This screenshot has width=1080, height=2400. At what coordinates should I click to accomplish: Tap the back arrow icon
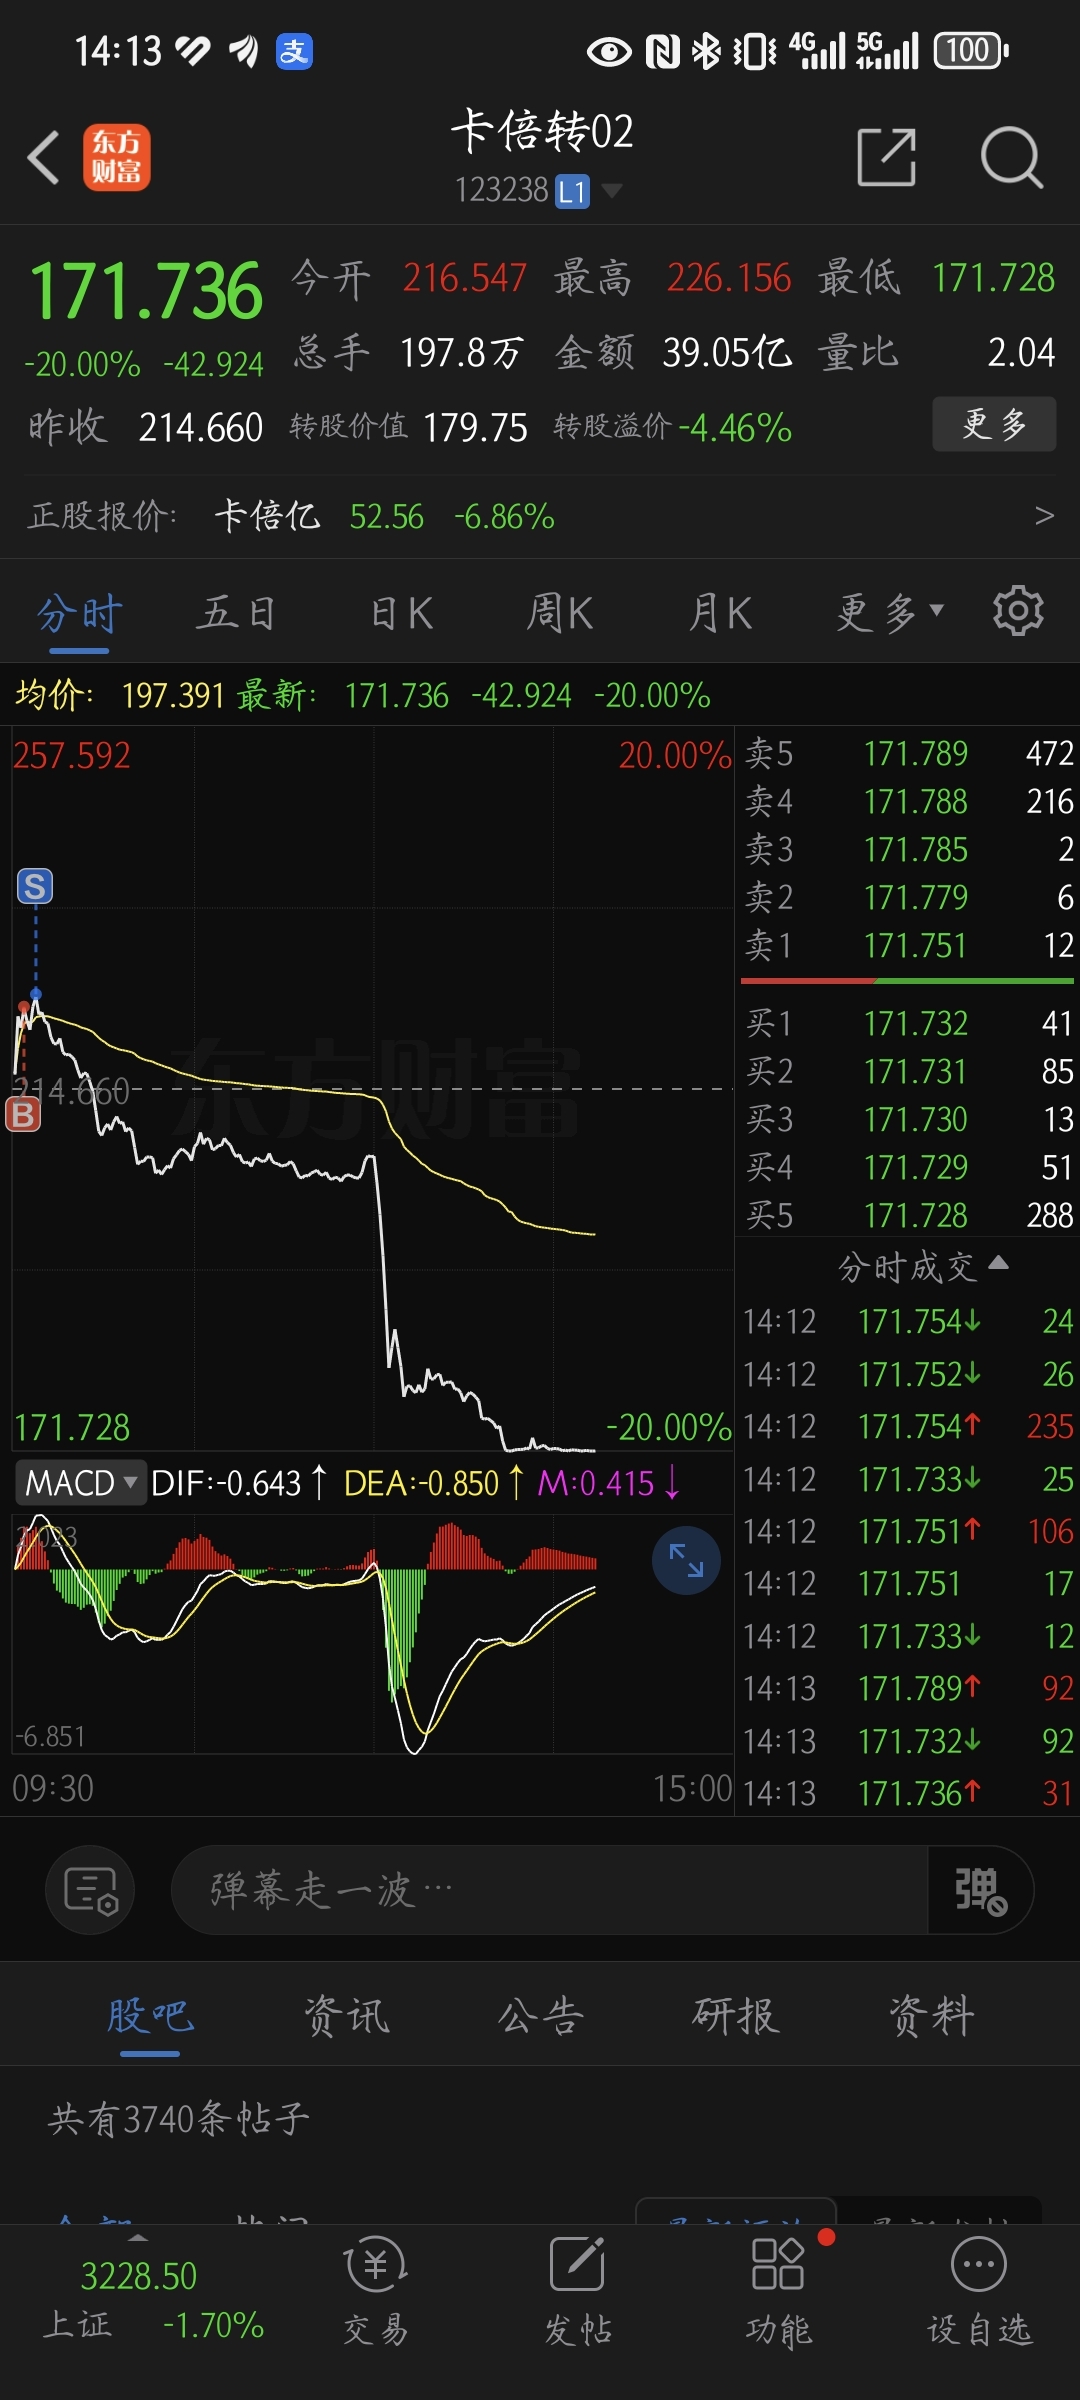[x=43, y=157]
